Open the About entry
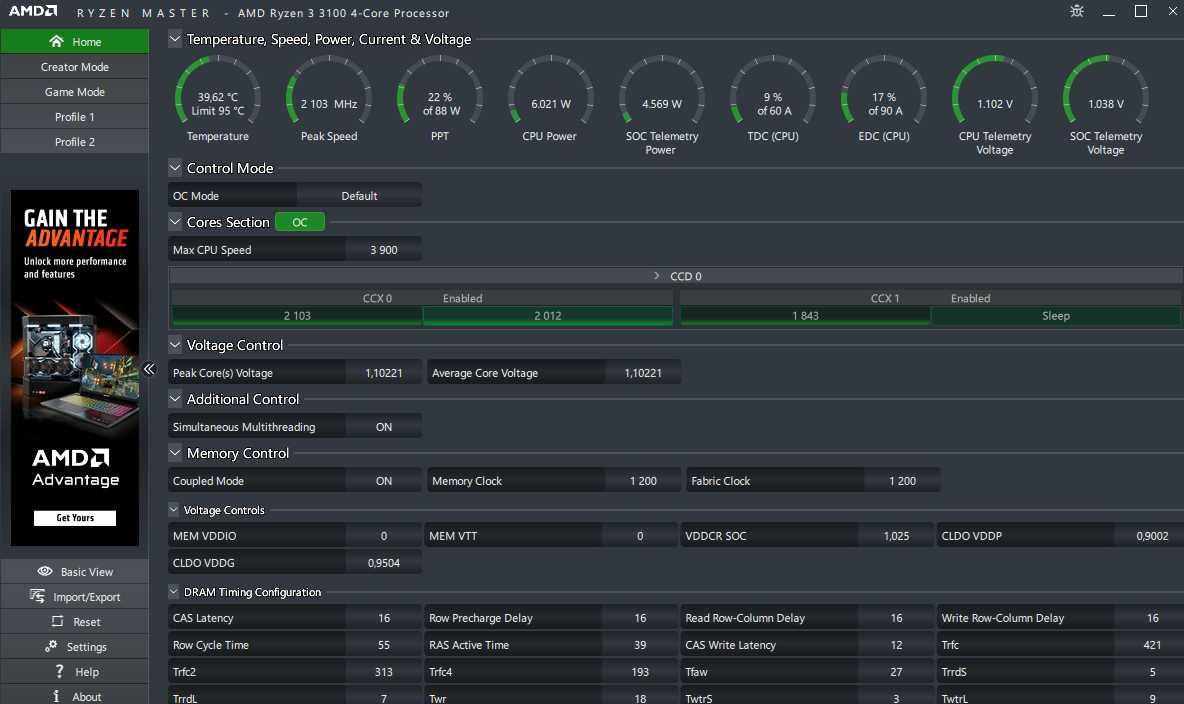The image size is (1184, 704). [75, 695]
